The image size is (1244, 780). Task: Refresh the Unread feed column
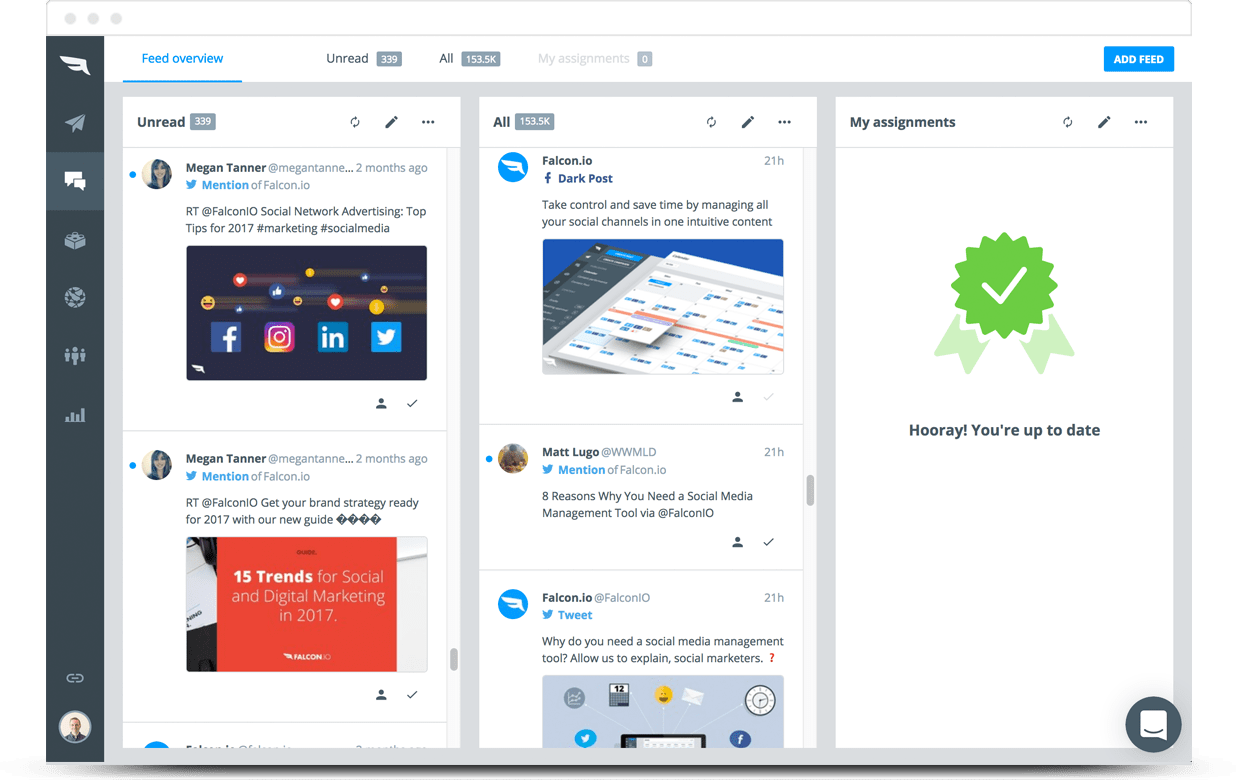[355, 122]
